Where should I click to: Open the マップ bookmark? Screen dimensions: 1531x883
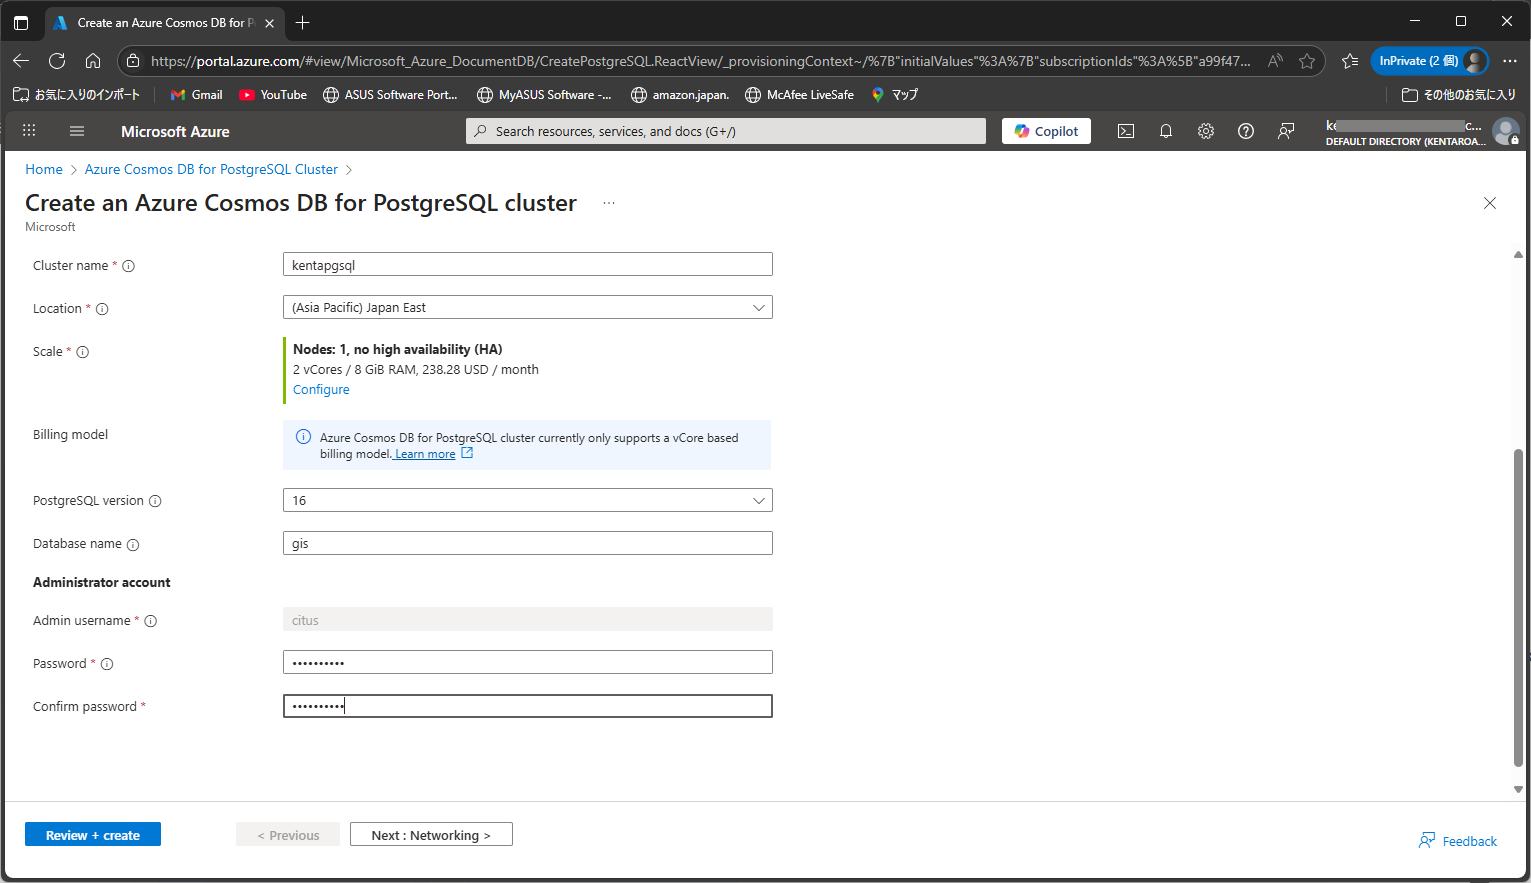(895, 95)
